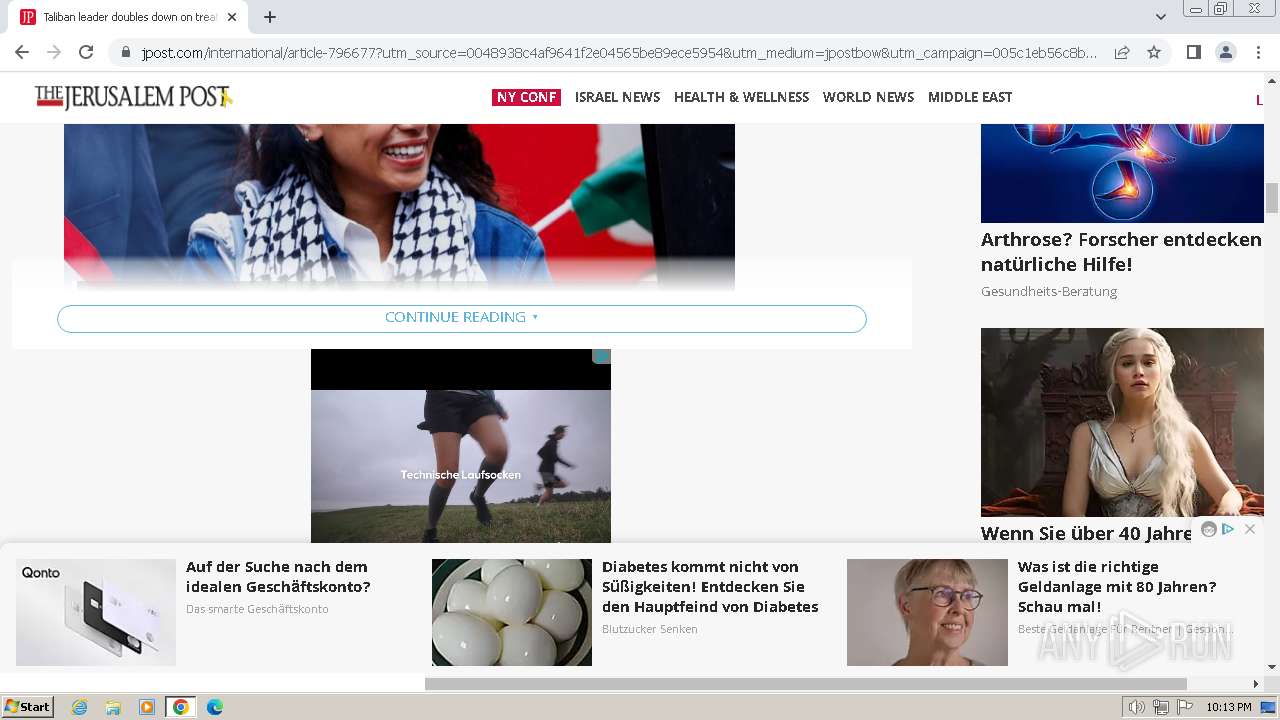Image resolution: width=1280 pixels, height=720 pixels.
Task: Click the ad provider round icon
Action: [x=1209, y=530]
